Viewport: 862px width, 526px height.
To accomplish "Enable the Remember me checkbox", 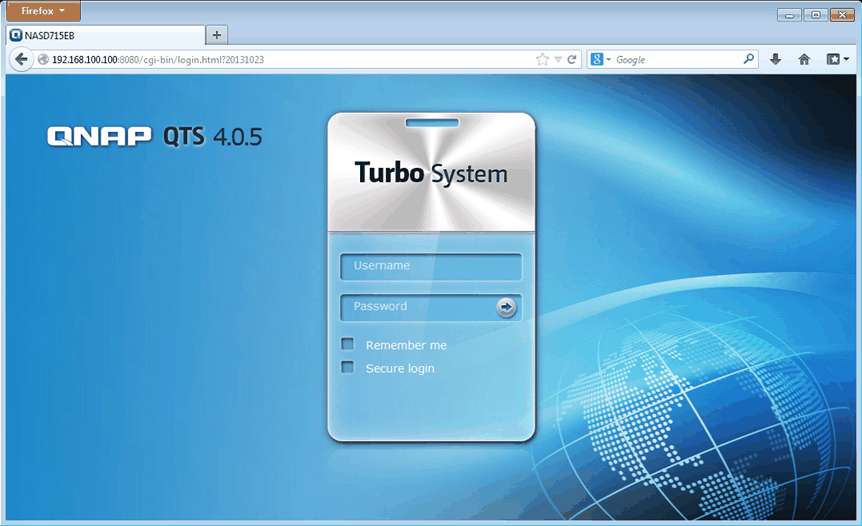I will click(x=348, y=344).
